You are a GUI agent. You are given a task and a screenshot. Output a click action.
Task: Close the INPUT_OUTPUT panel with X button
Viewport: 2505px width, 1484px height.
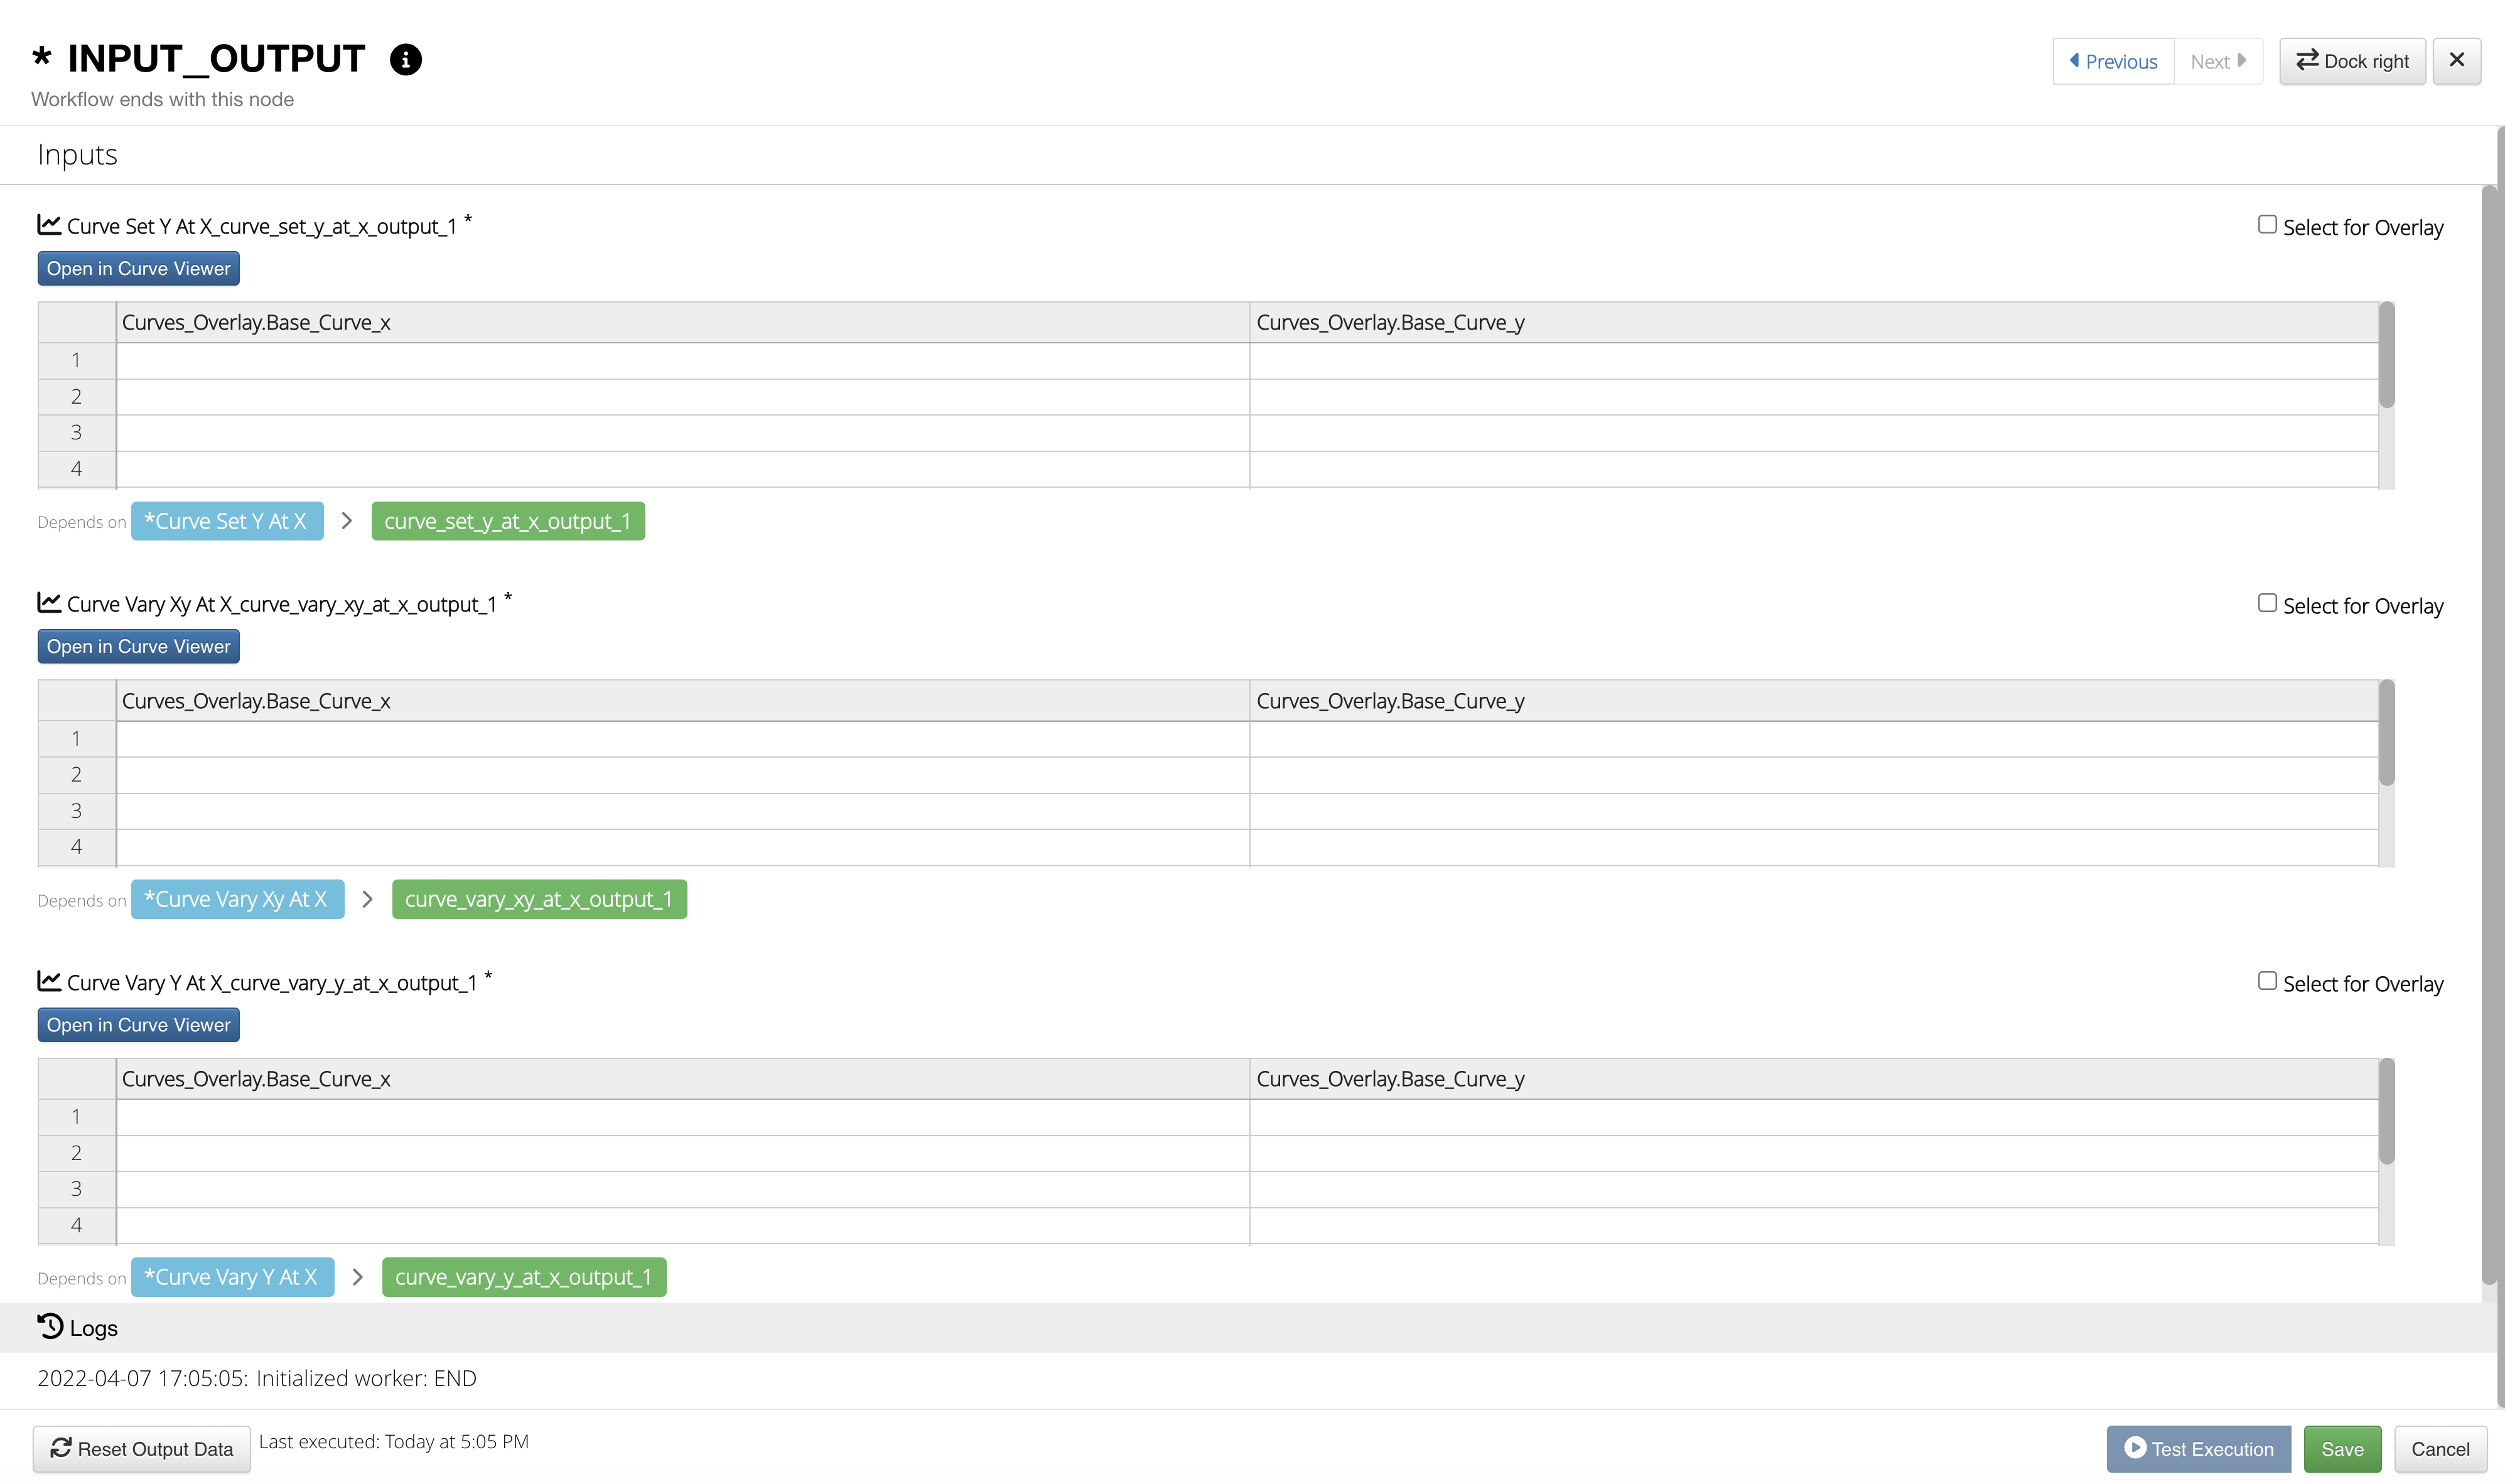(2456, 61)
